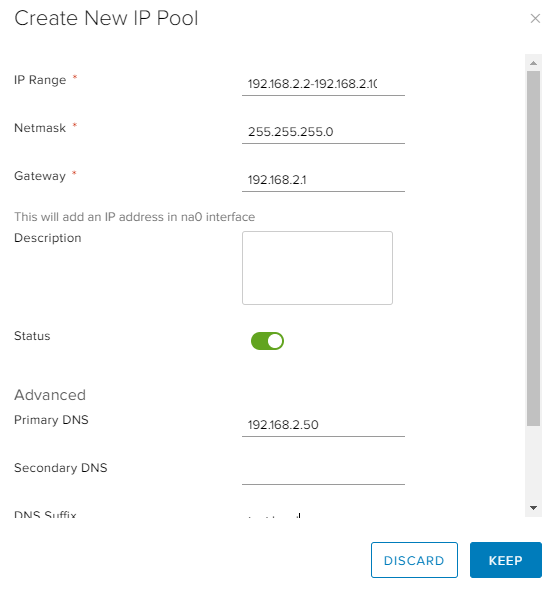Click the scrollbar down arrow
Viewport: 551px width, 590px height.
533,508
